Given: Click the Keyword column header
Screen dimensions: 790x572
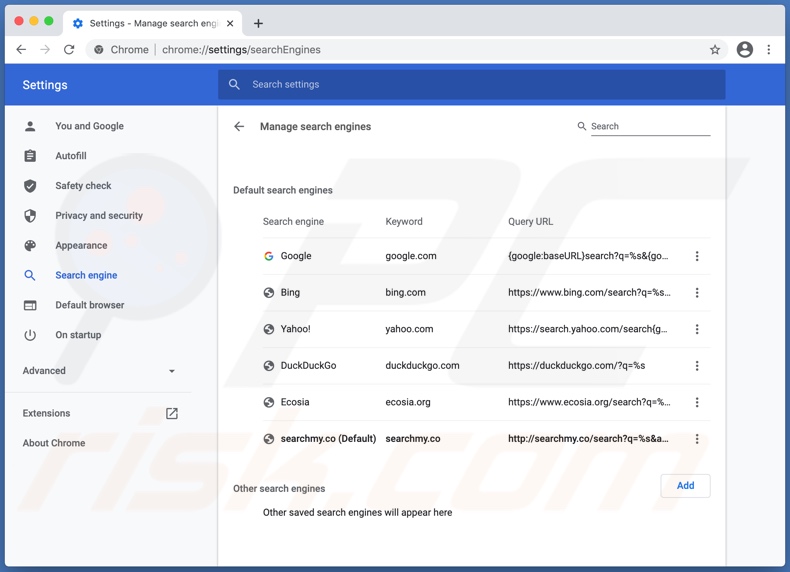Looking at the screenshot, I should coord(404,221).
